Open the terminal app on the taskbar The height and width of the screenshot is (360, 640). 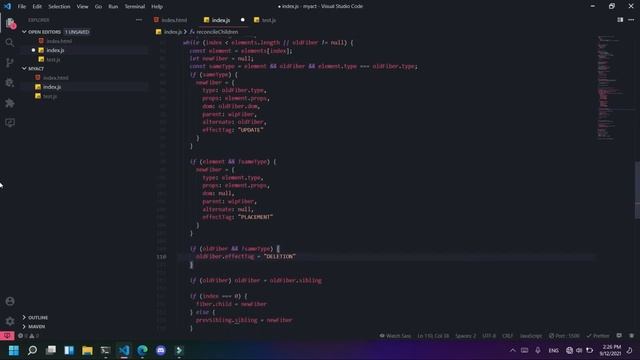click(106, 350)
